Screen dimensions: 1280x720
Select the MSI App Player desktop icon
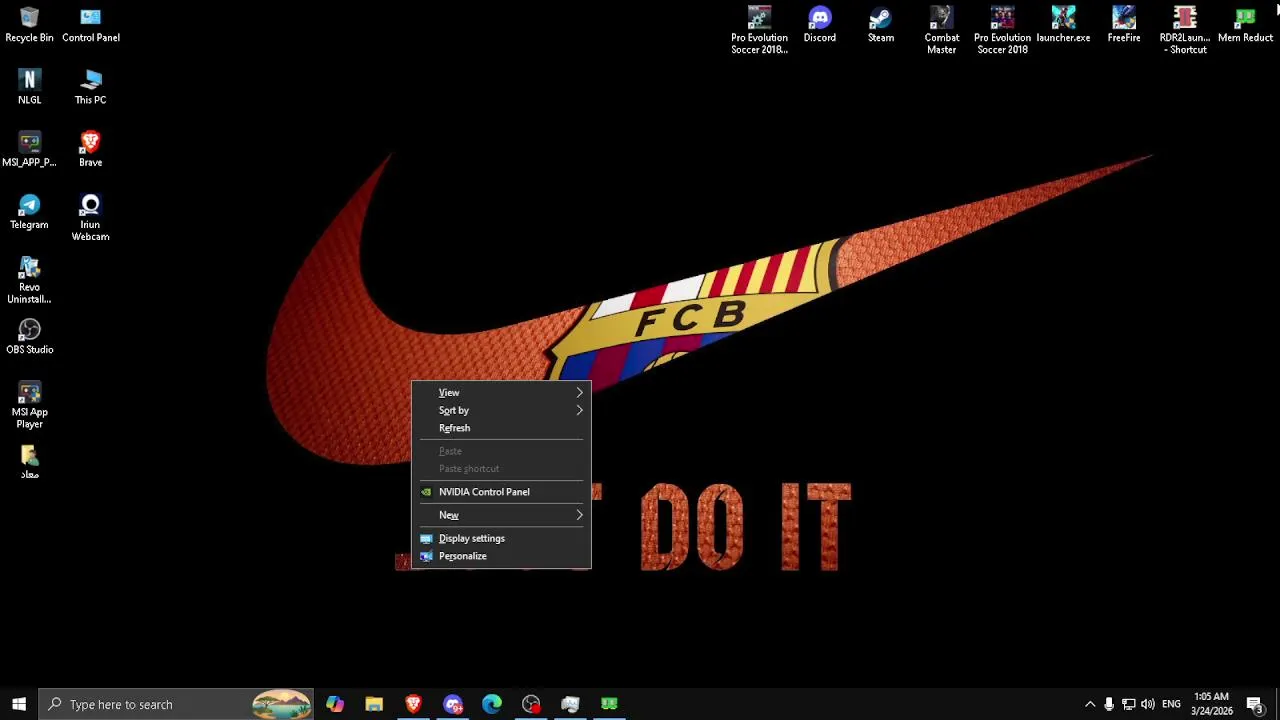coord(29,405)
